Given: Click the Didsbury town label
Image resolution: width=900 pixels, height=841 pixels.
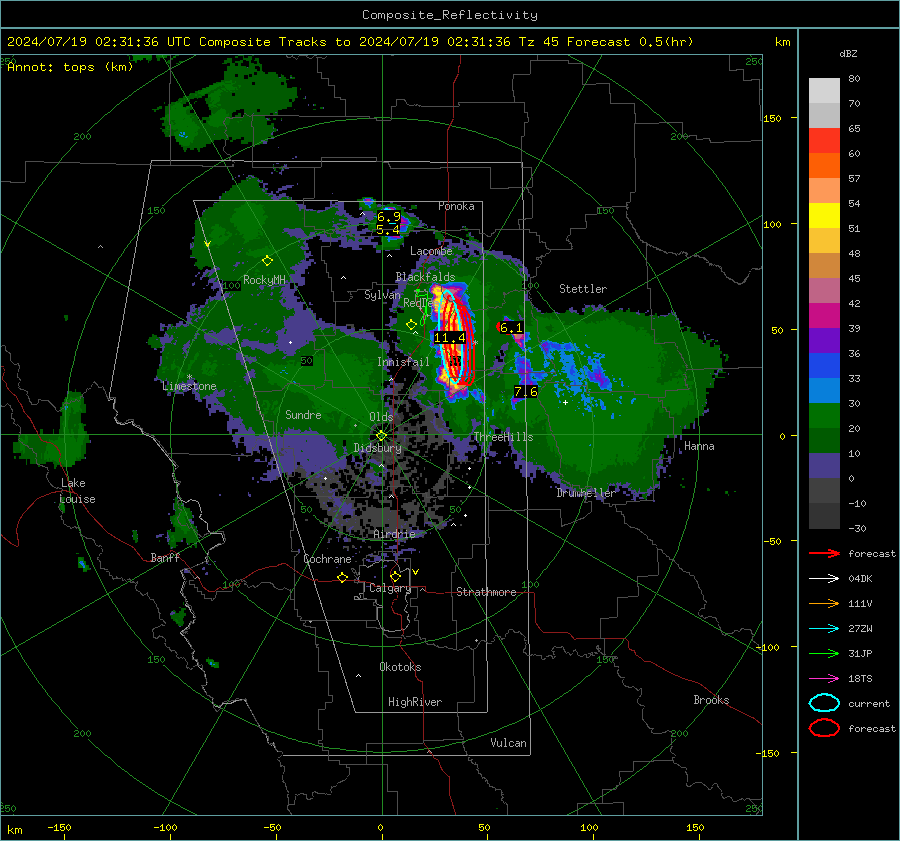Looking at the screenshot, I should 377,448.
